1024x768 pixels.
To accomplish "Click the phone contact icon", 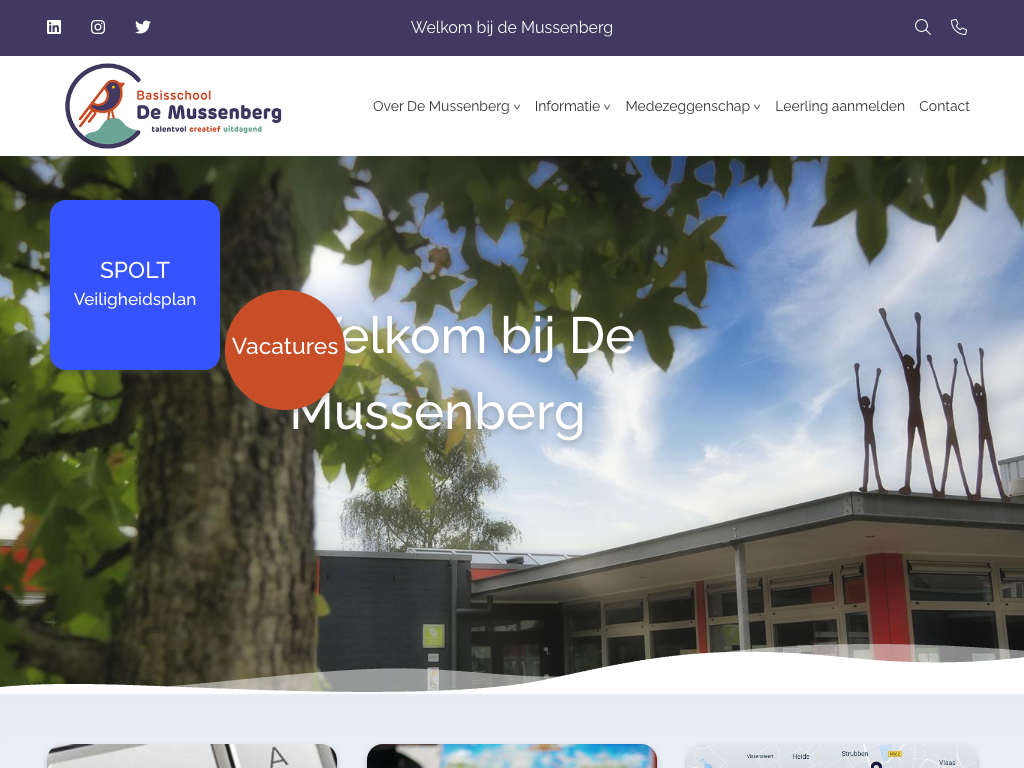I will [x=959, y=27].
